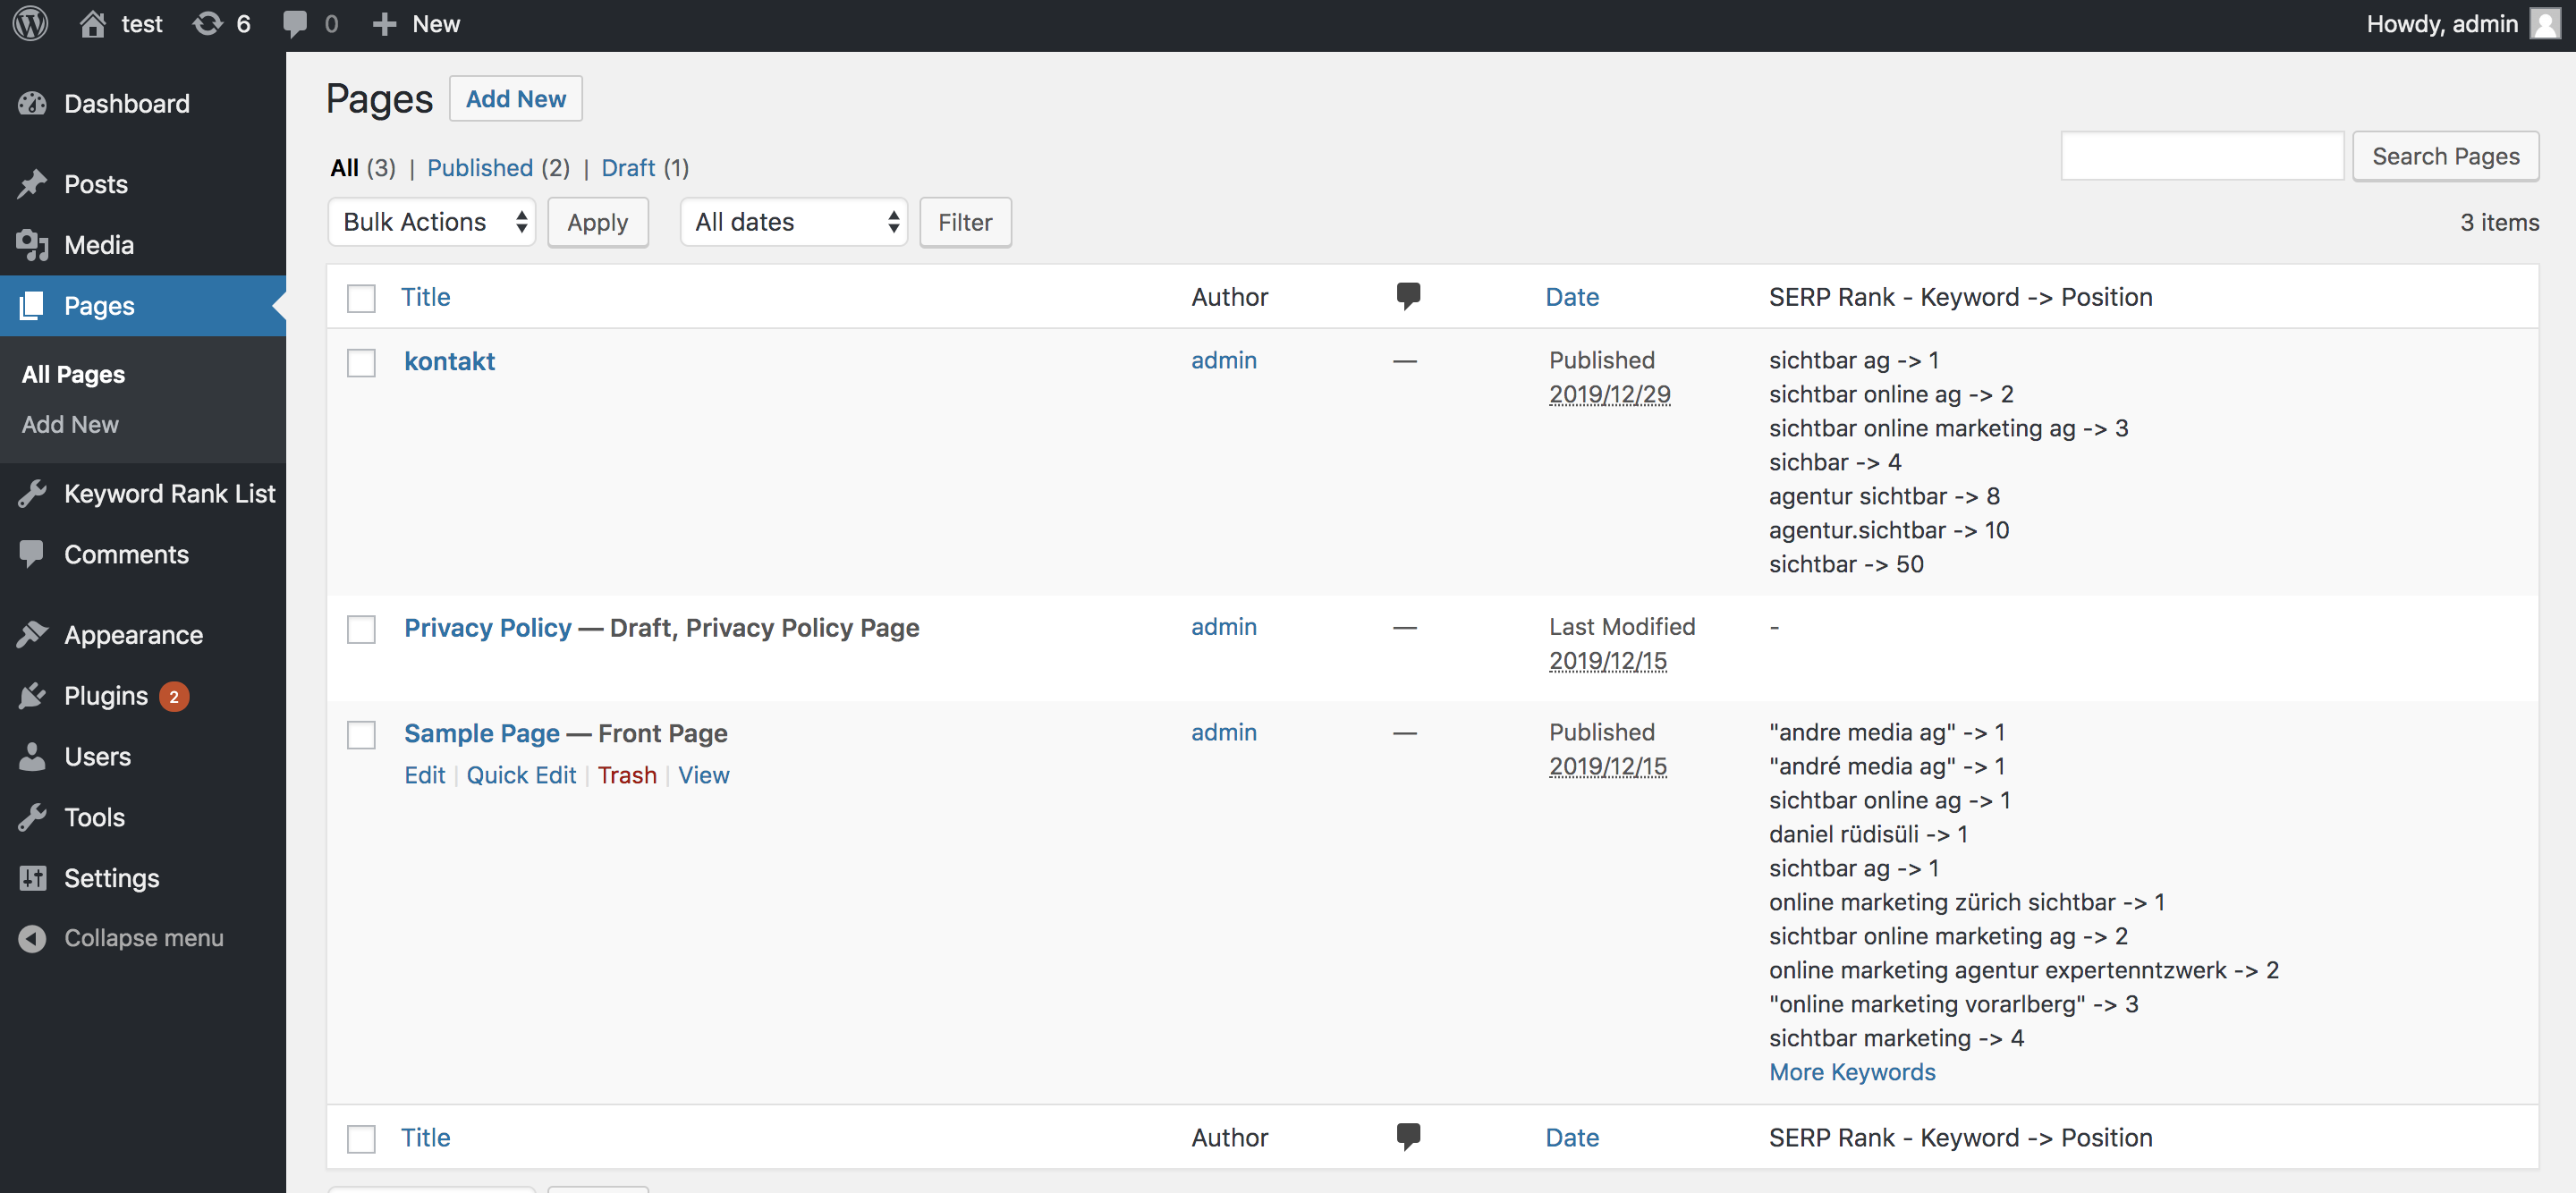Check the Privacy Policy page checkbox
Viewport: 2576px width, 1193px height.
click(361, 629)
